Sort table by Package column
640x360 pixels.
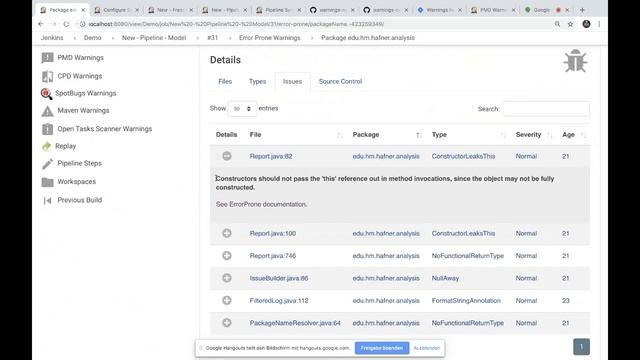coord(387,135)
